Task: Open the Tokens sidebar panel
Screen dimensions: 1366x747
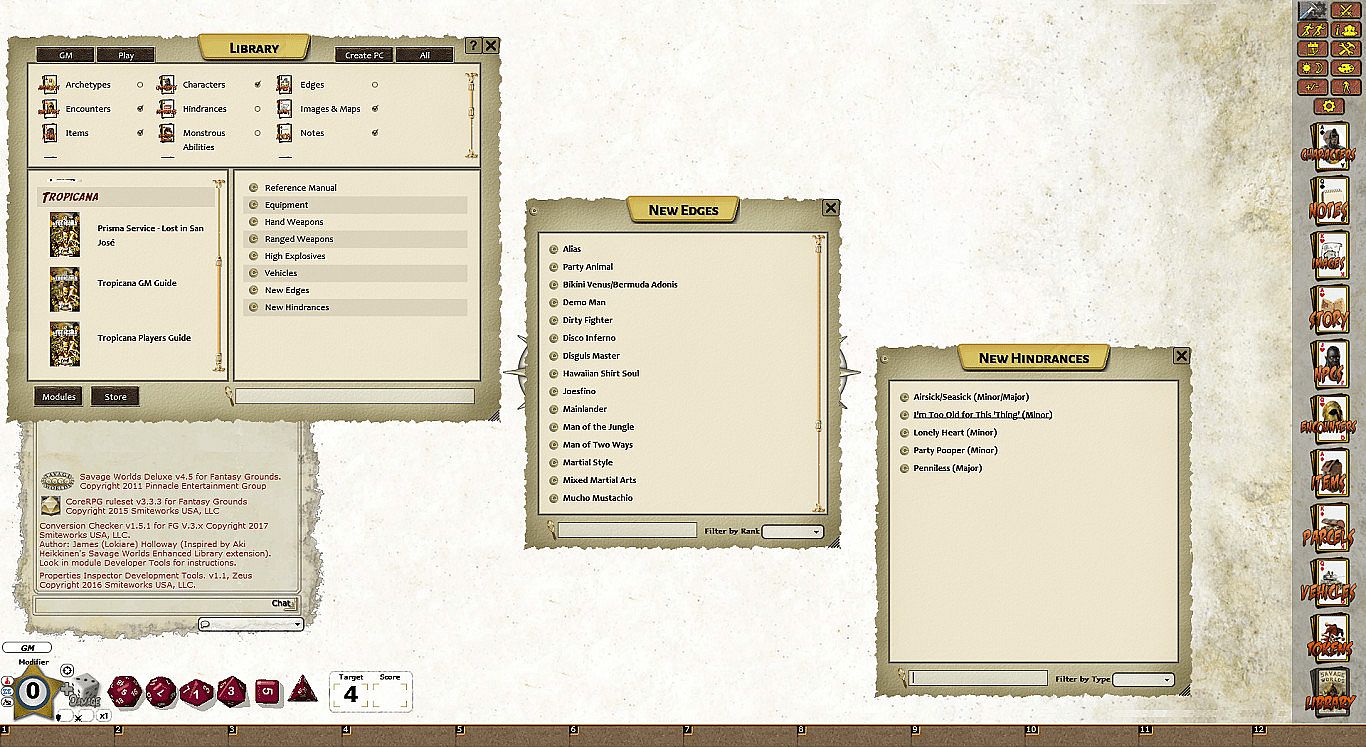Action: (1328, 639)
